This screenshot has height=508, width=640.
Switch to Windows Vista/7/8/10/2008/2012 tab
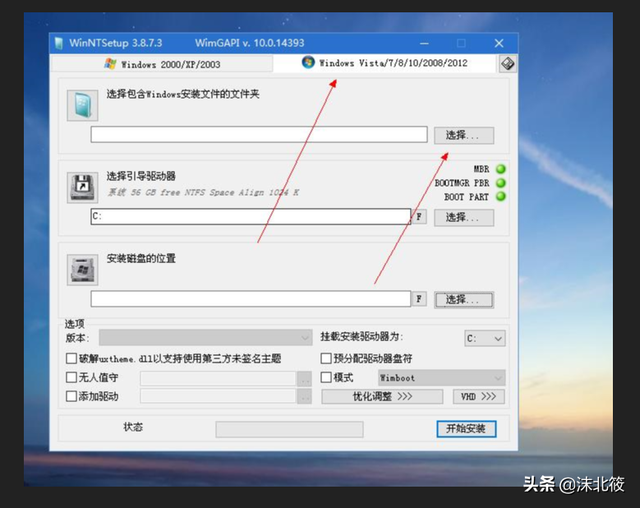385,63
